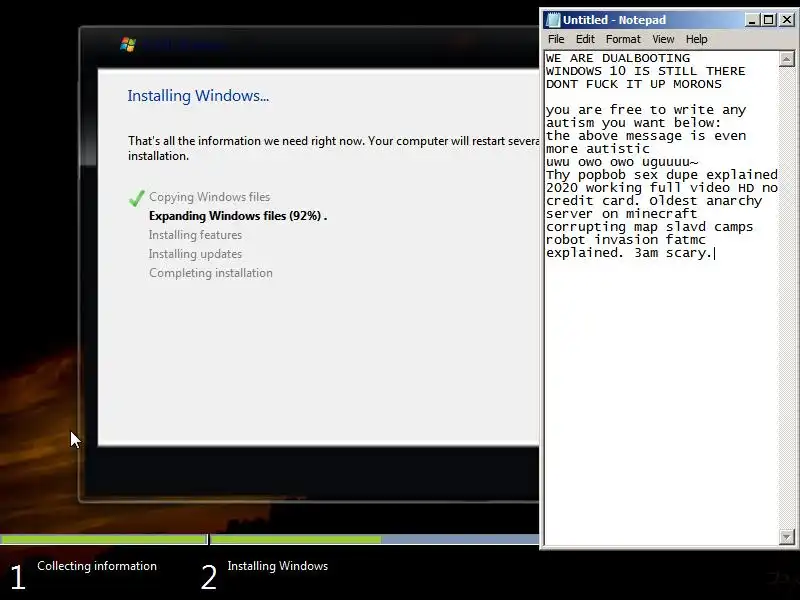Click the 'Installing Windows...' heading

pos(198,96)
